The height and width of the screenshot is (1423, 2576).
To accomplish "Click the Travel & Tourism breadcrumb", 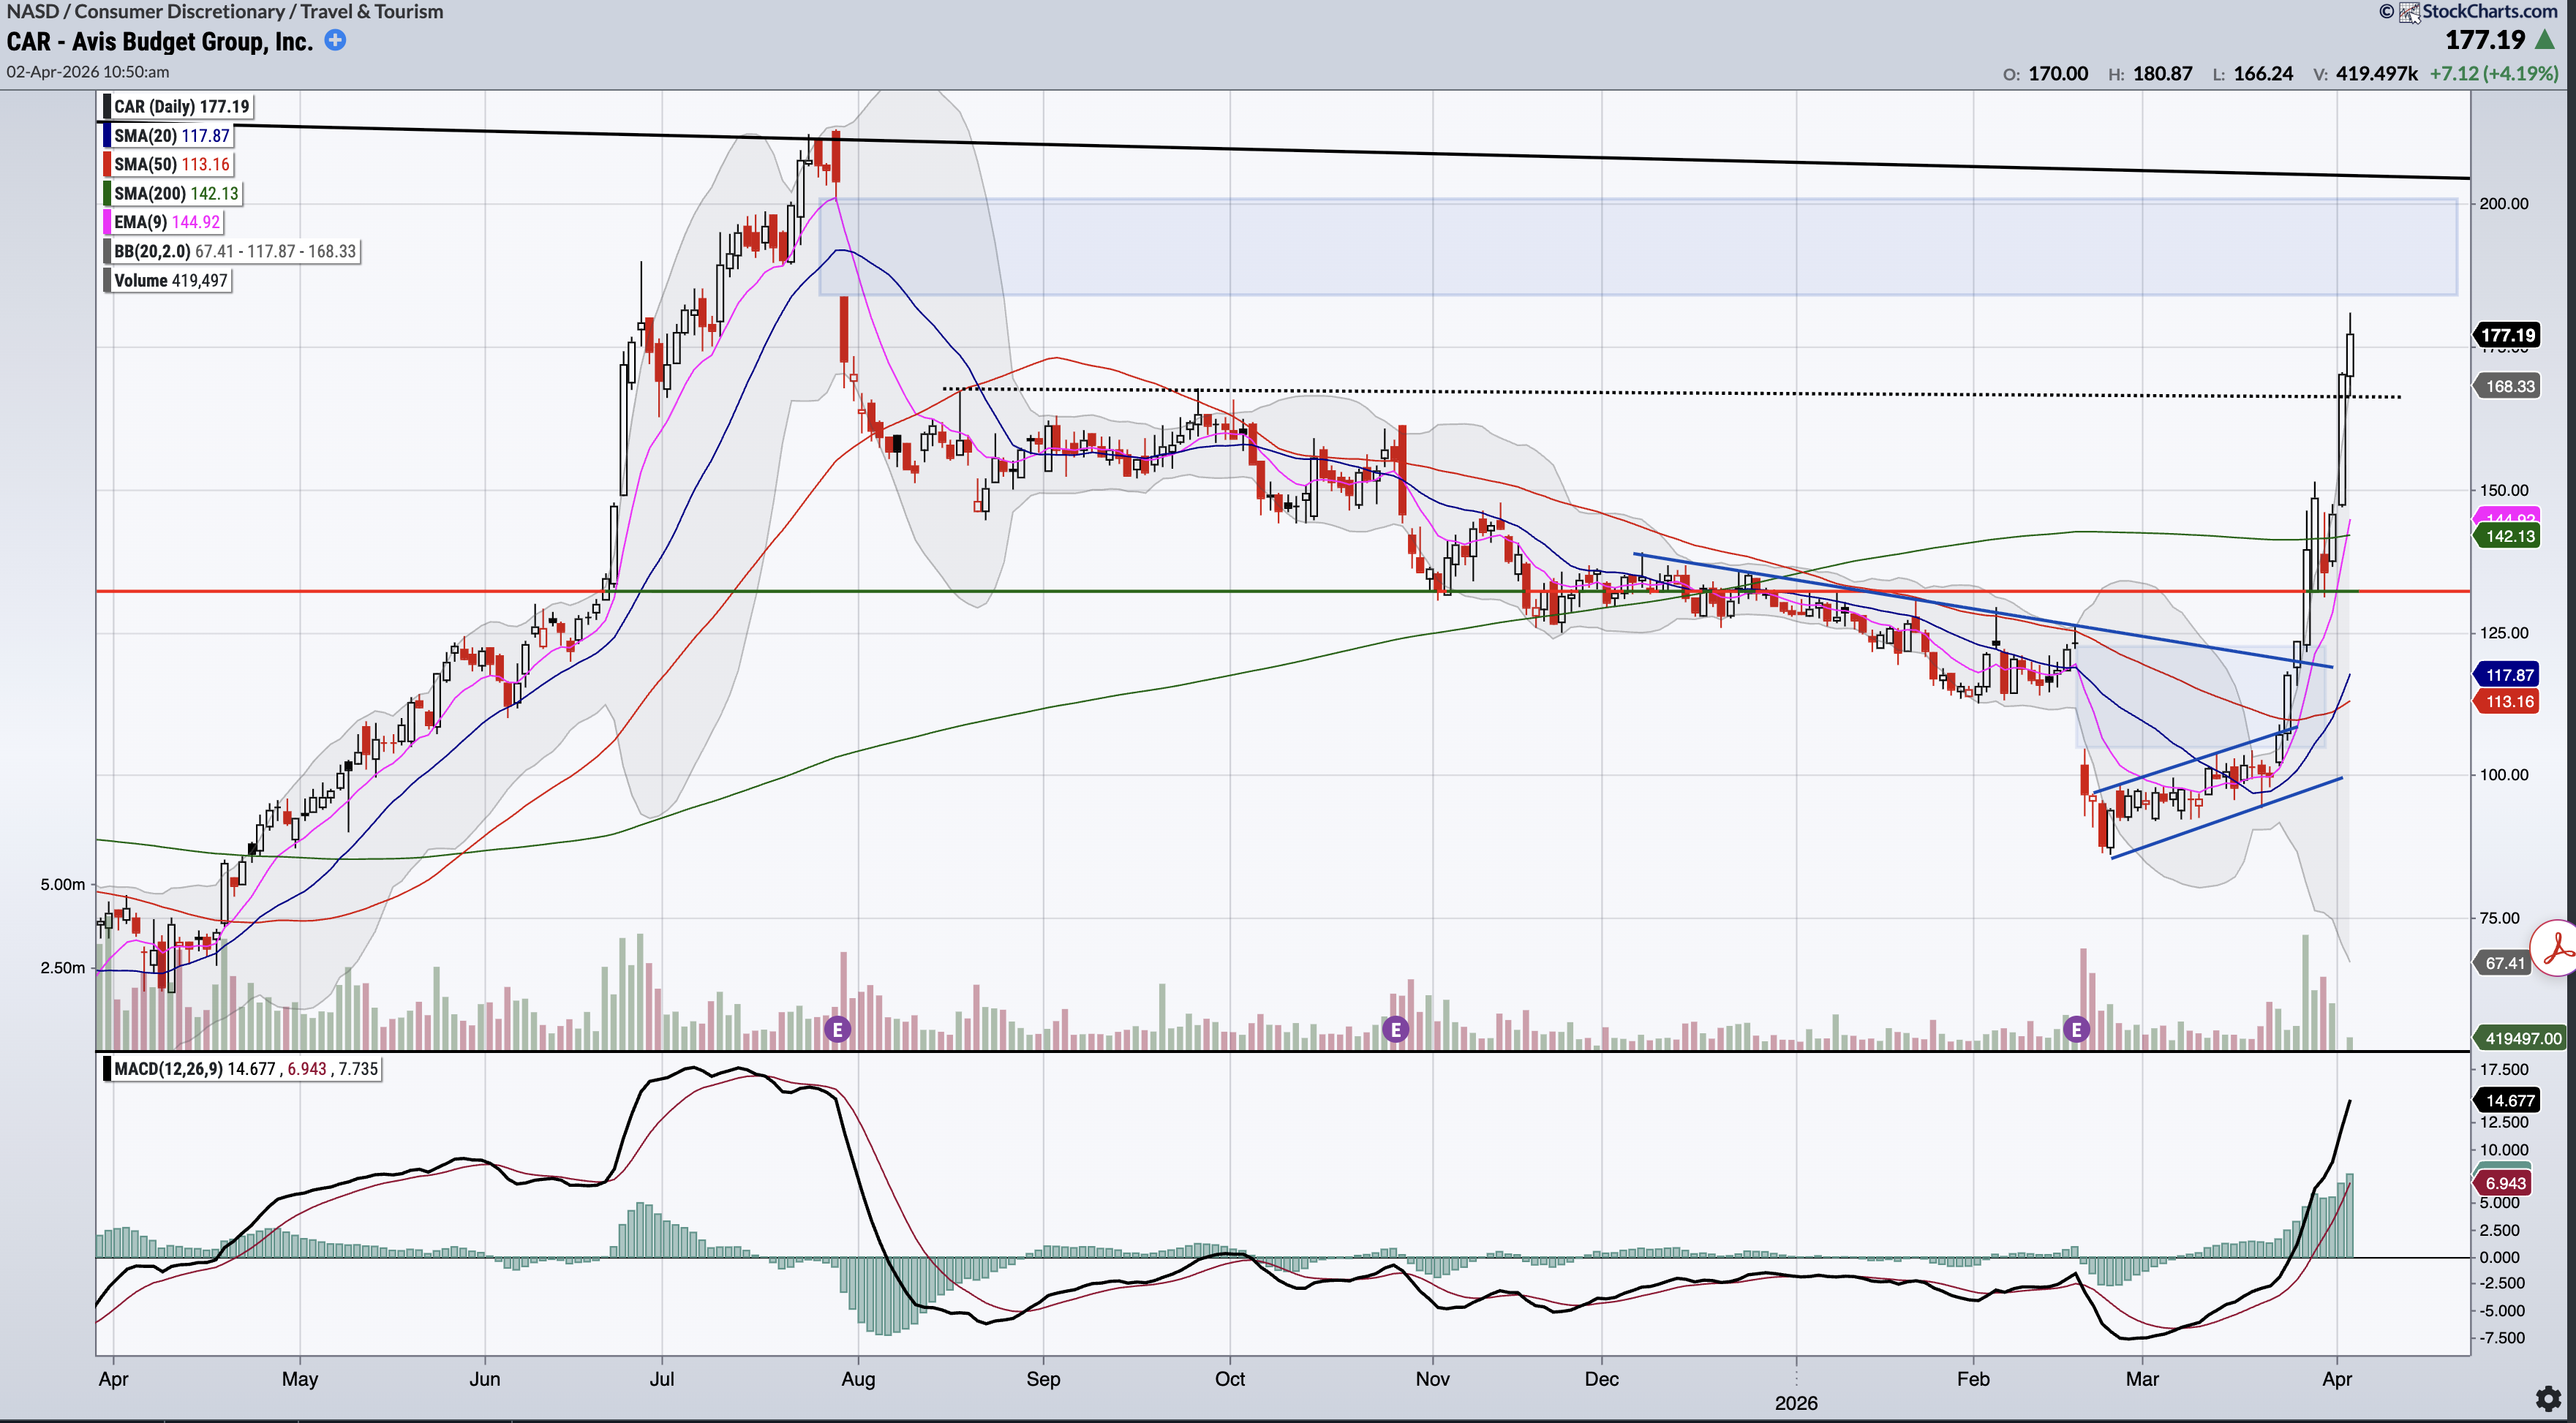I will pos(372,12).
